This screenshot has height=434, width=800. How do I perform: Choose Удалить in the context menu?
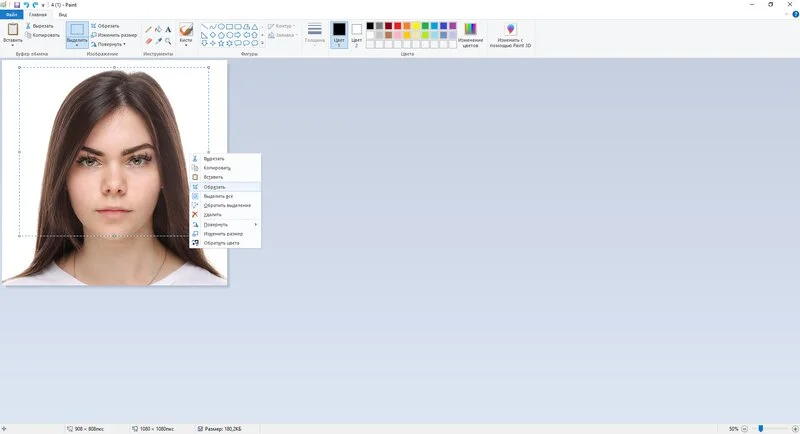pyautogui.click(x=225, y=215)
